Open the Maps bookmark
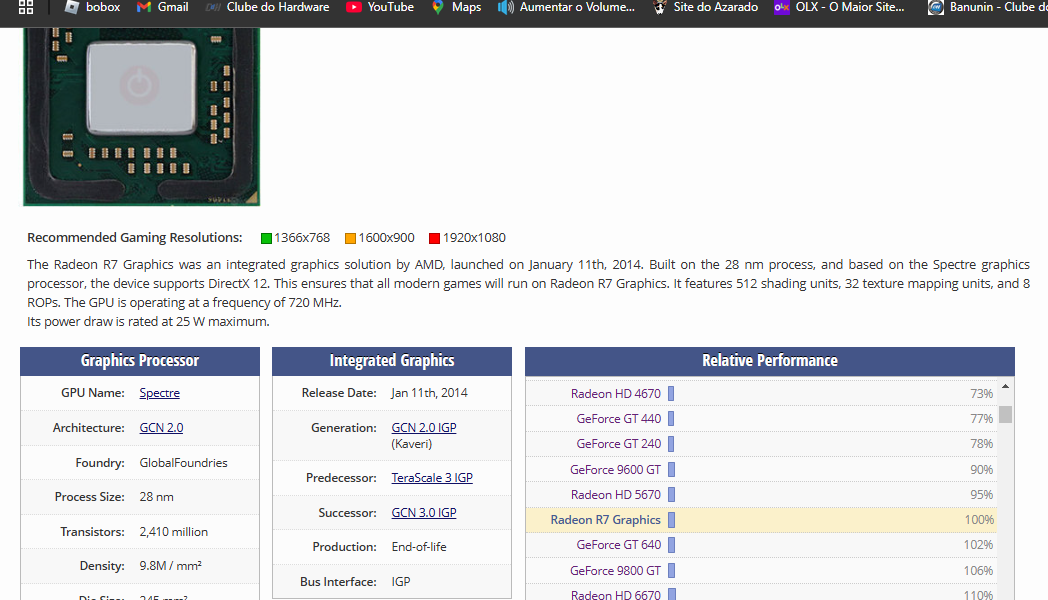This screenshot has height=600, width=1048. tap(456, 7)
